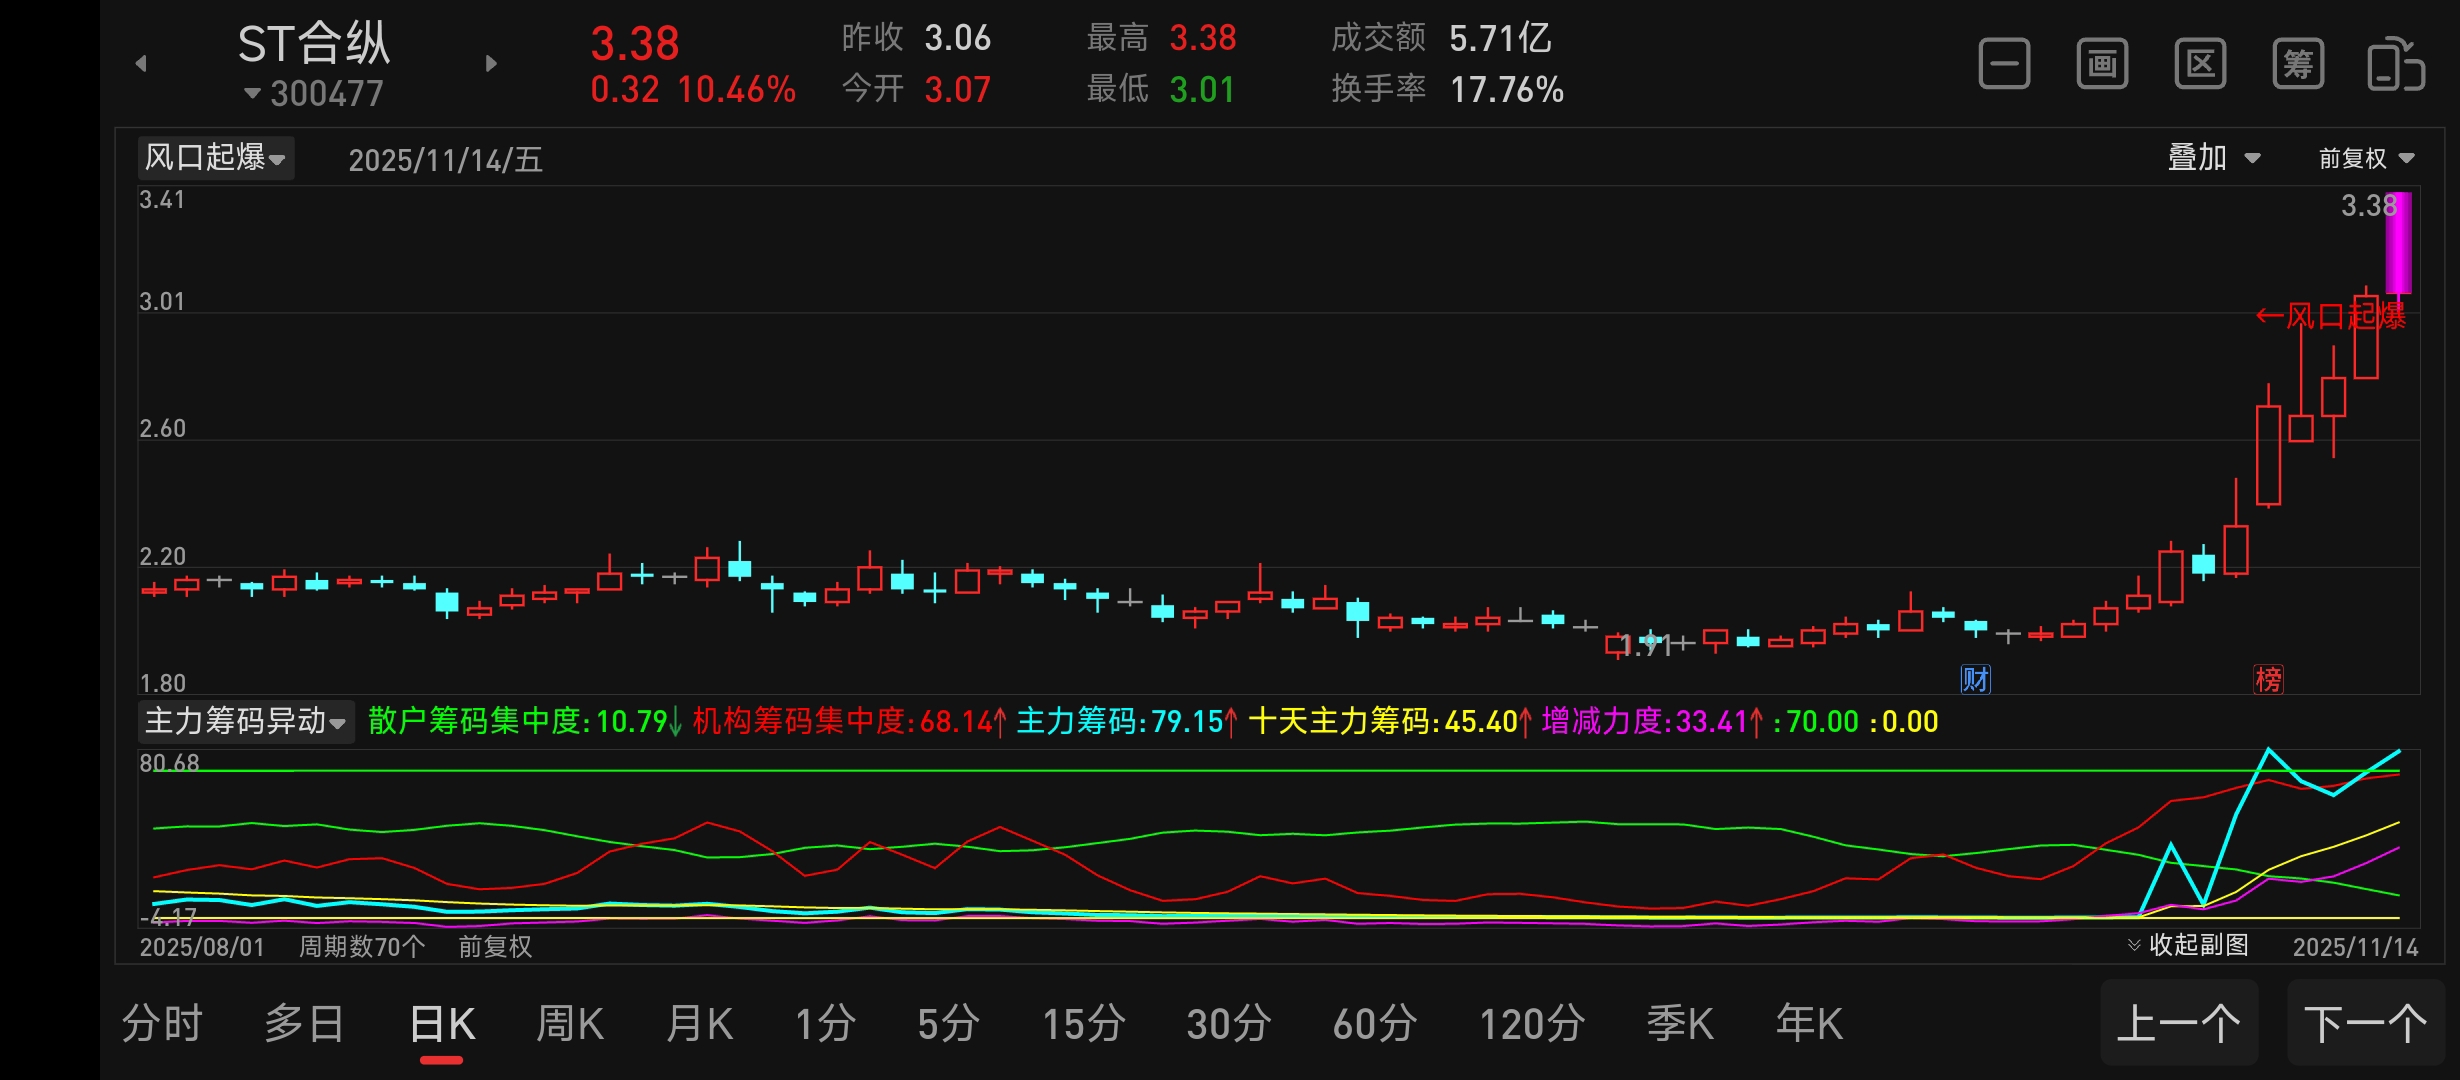2460x1080 pixels.
Task: Switch to 周K weekly chart tab
Action: point(569,1024)
